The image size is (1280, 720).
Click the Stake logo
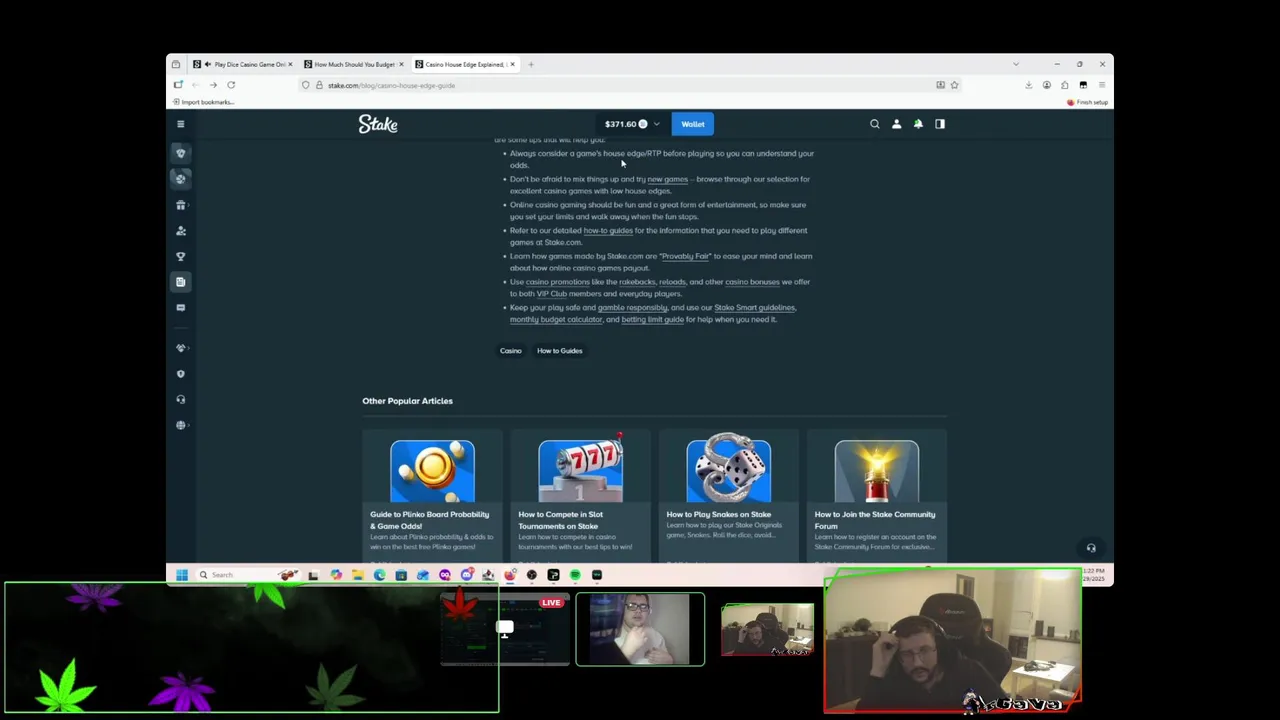tap(378, 124)
